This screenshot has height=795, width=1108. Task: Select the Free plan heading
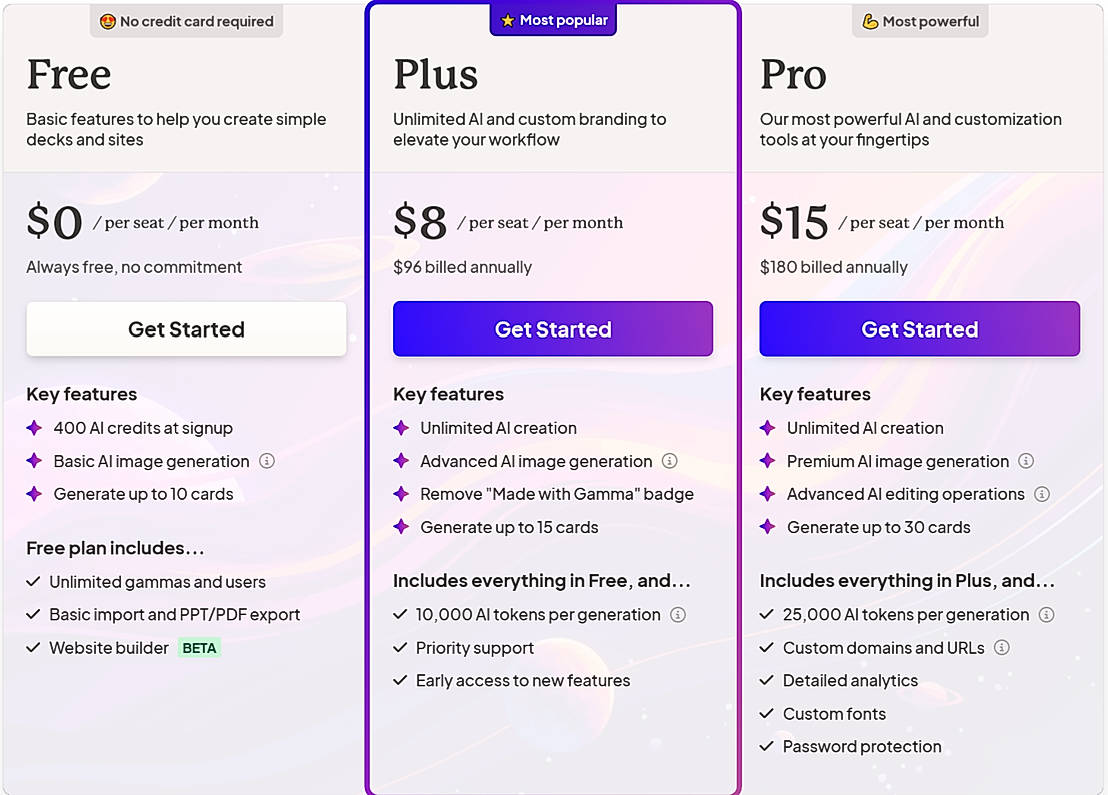tap(68, 74)
